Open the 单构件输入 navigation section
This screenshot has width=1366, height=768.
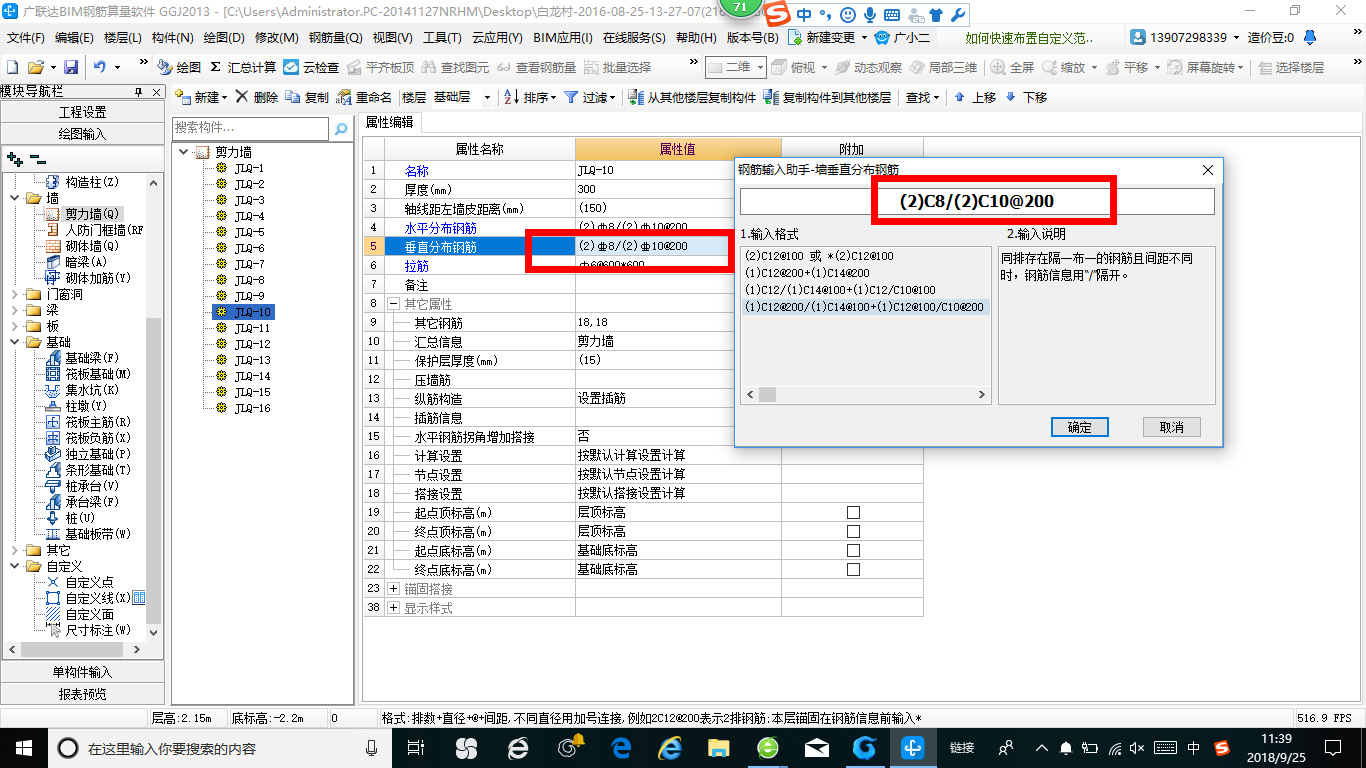[x=81, y=672]
